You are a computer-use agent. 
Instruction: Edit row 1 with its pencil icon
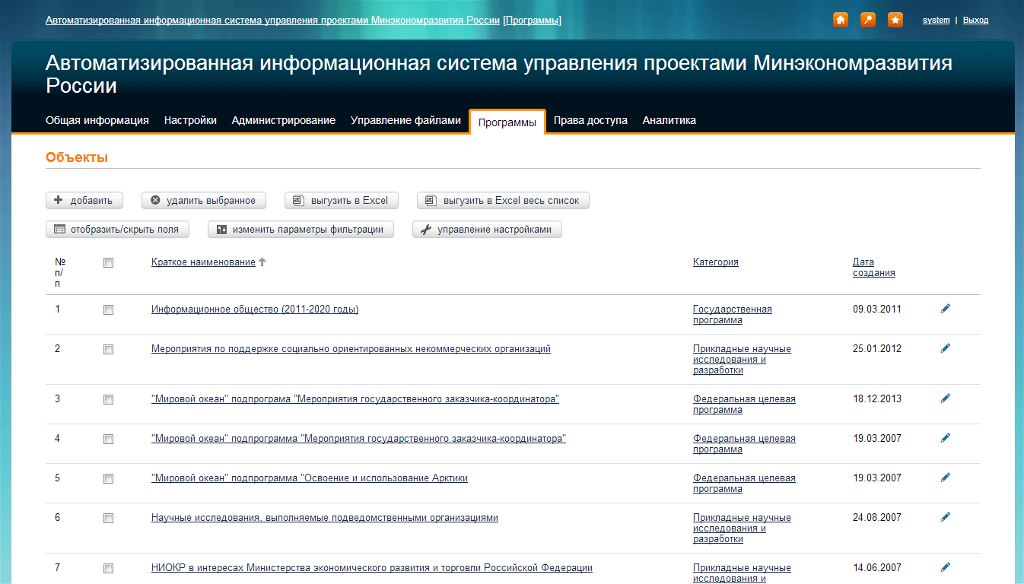pos(945,309)
